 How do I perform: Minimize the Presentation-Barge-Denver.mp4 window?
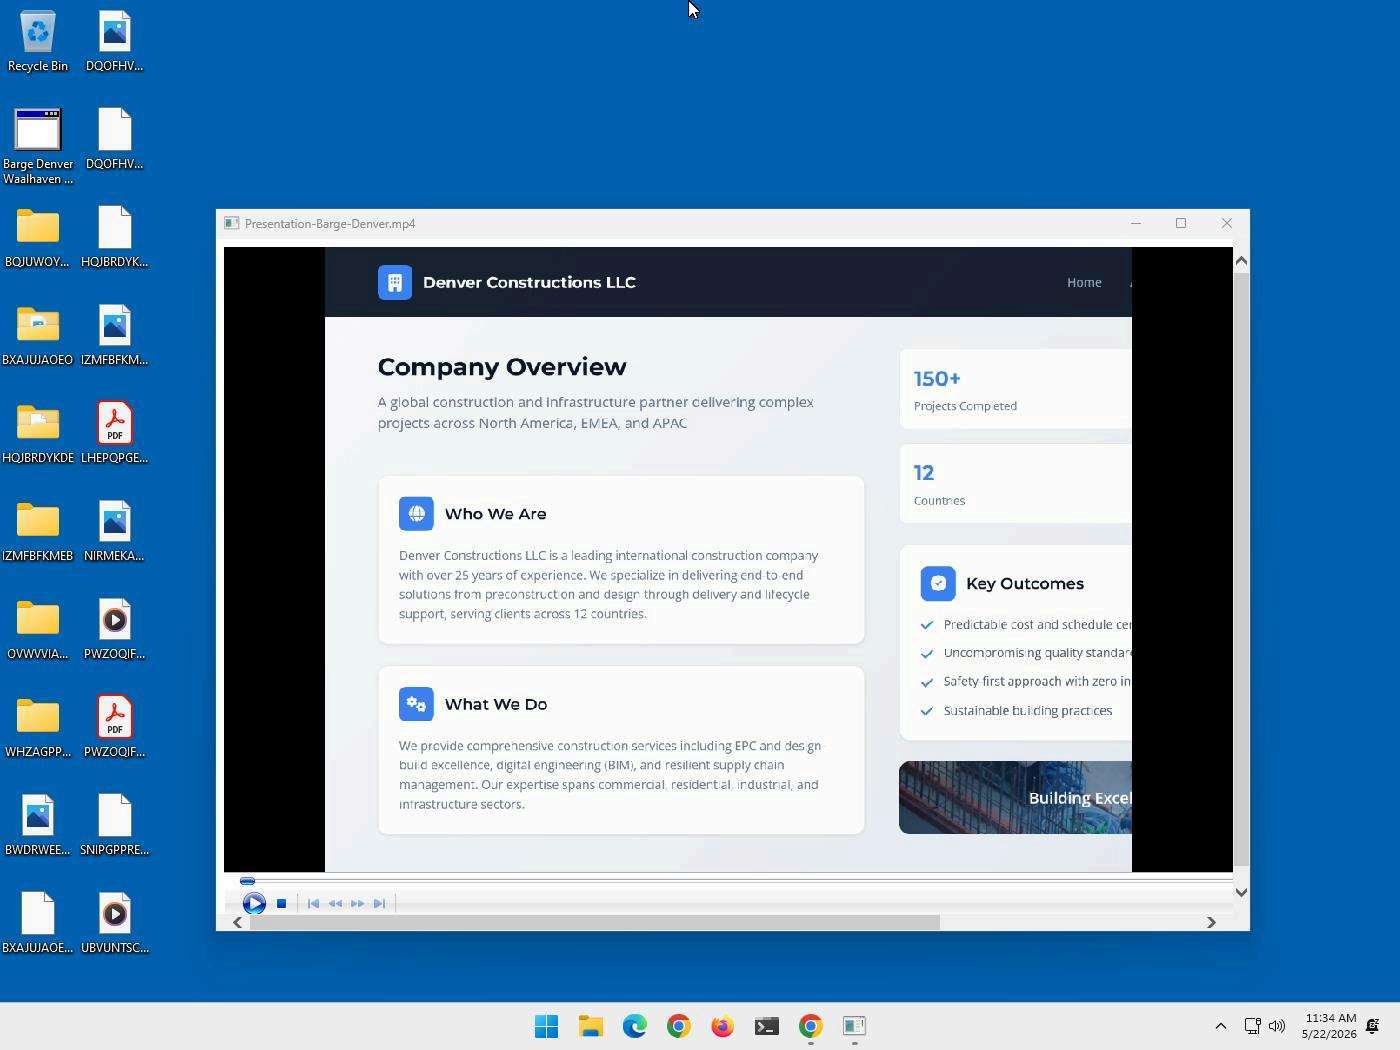point(1135,223)
